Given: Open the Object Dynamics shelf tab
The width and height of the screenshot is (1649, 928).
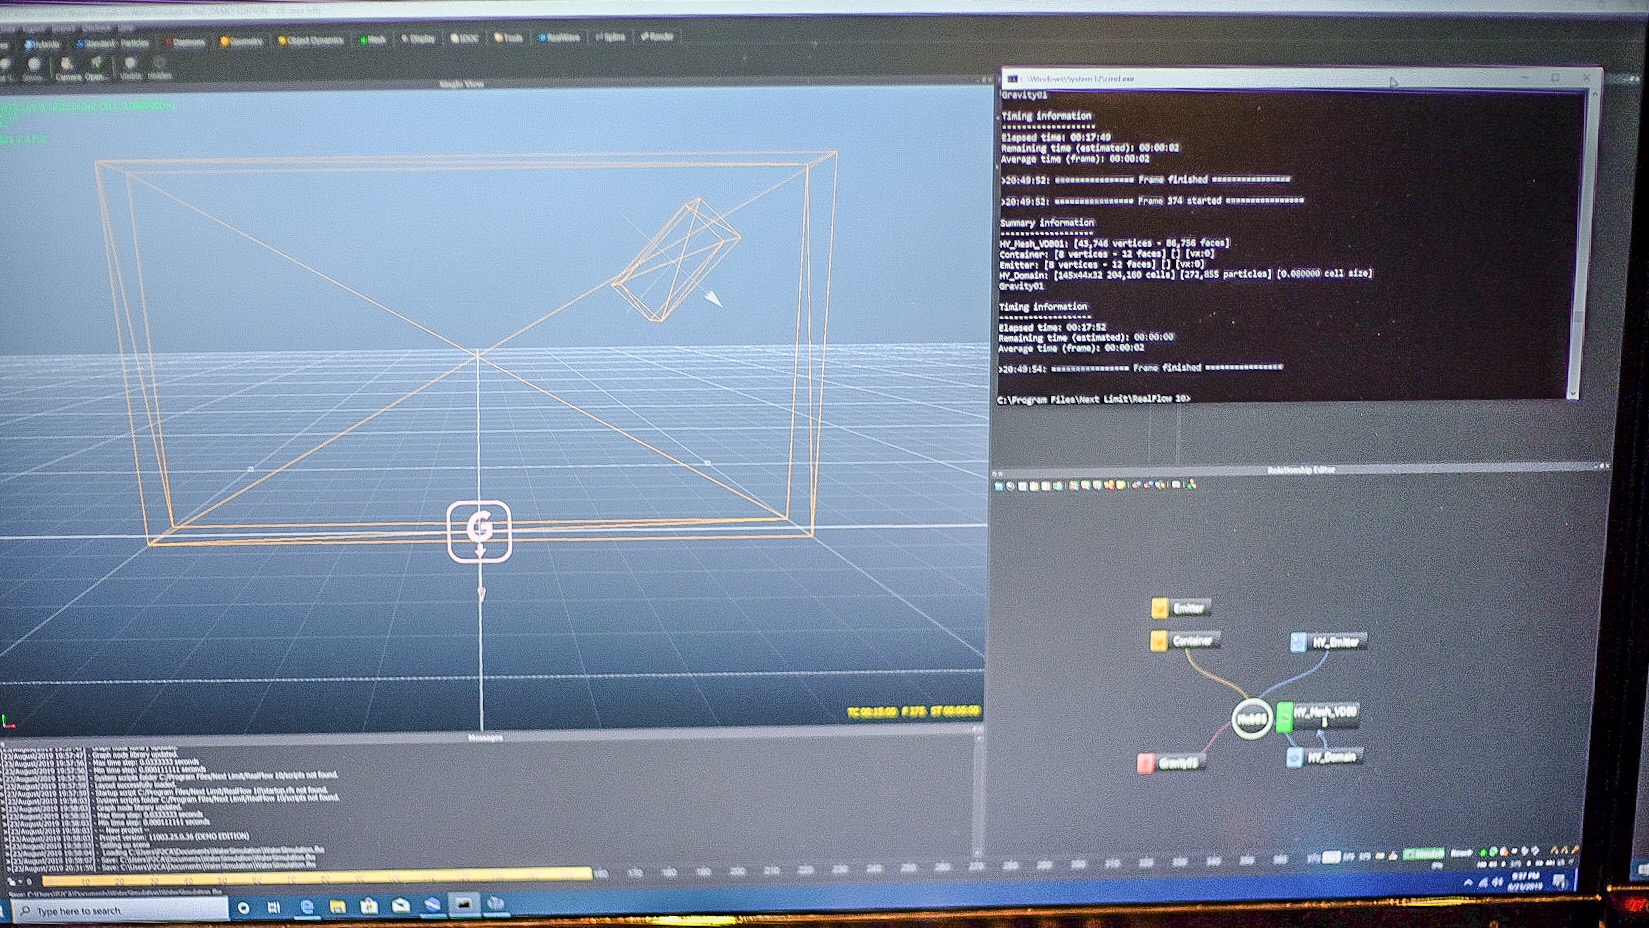Looking at the screenshot, I should pyautogui.click(x=310, y=40).
